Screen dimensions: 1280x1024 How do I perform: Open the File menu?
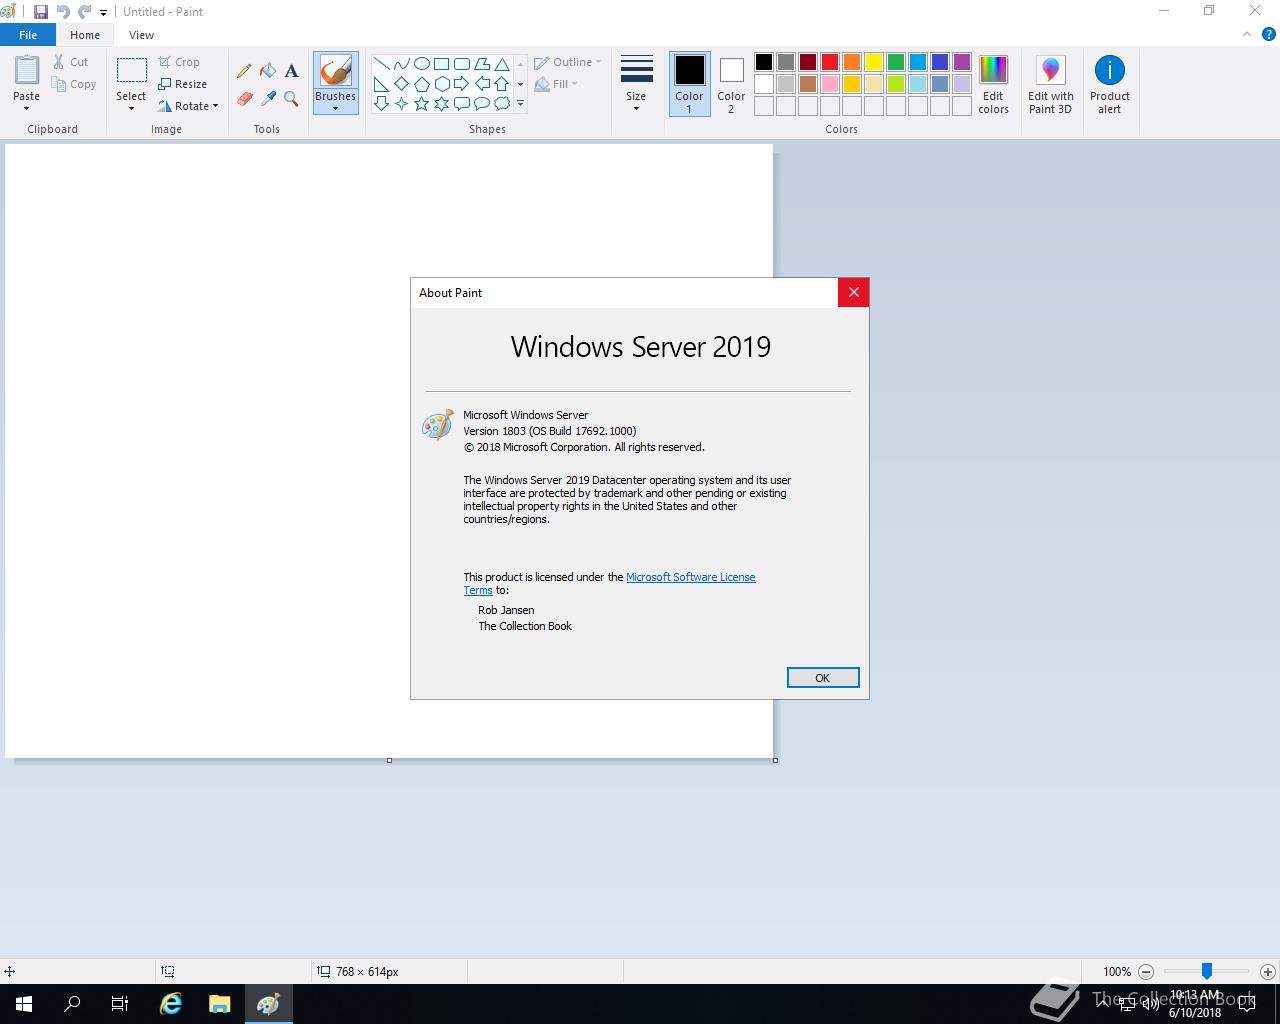click(x=28, y=35)
